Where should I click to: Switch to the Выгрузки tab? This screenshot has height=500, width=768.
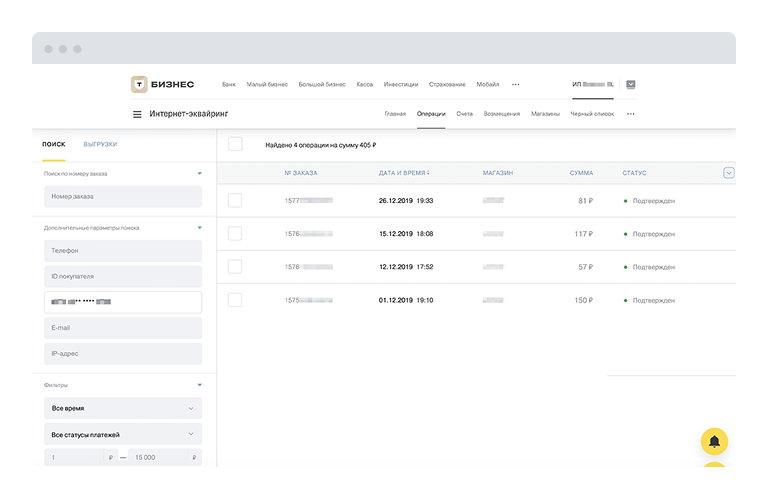coord(100,144)
